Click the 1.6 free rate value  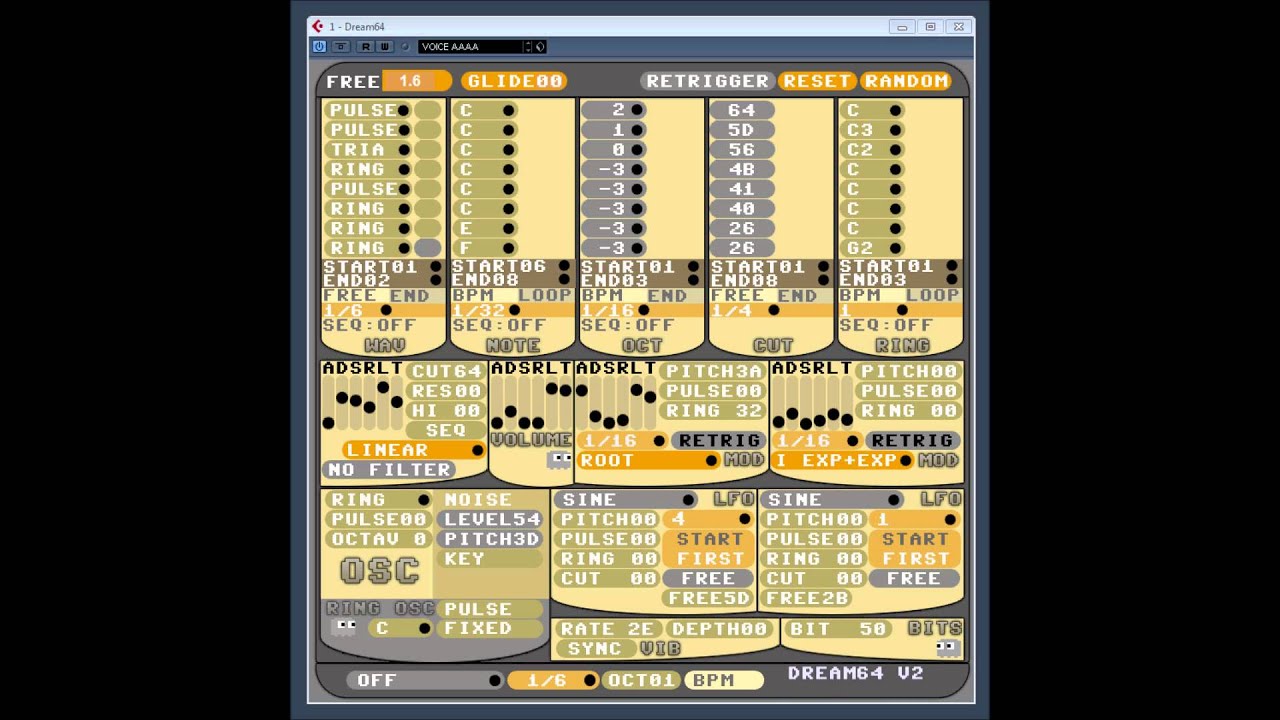pyautogui.click(x=416, y=81)
